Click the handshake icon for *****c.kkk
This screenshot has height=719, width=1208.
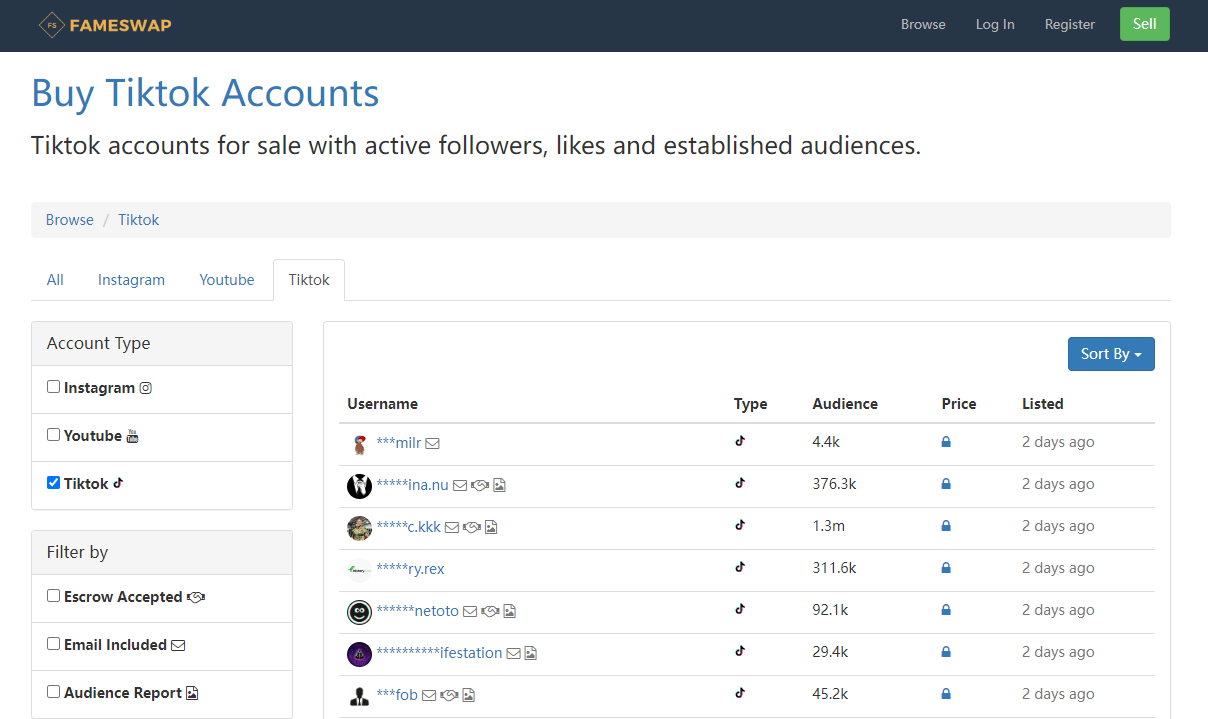pyautogui.click(x=472, y=527)
